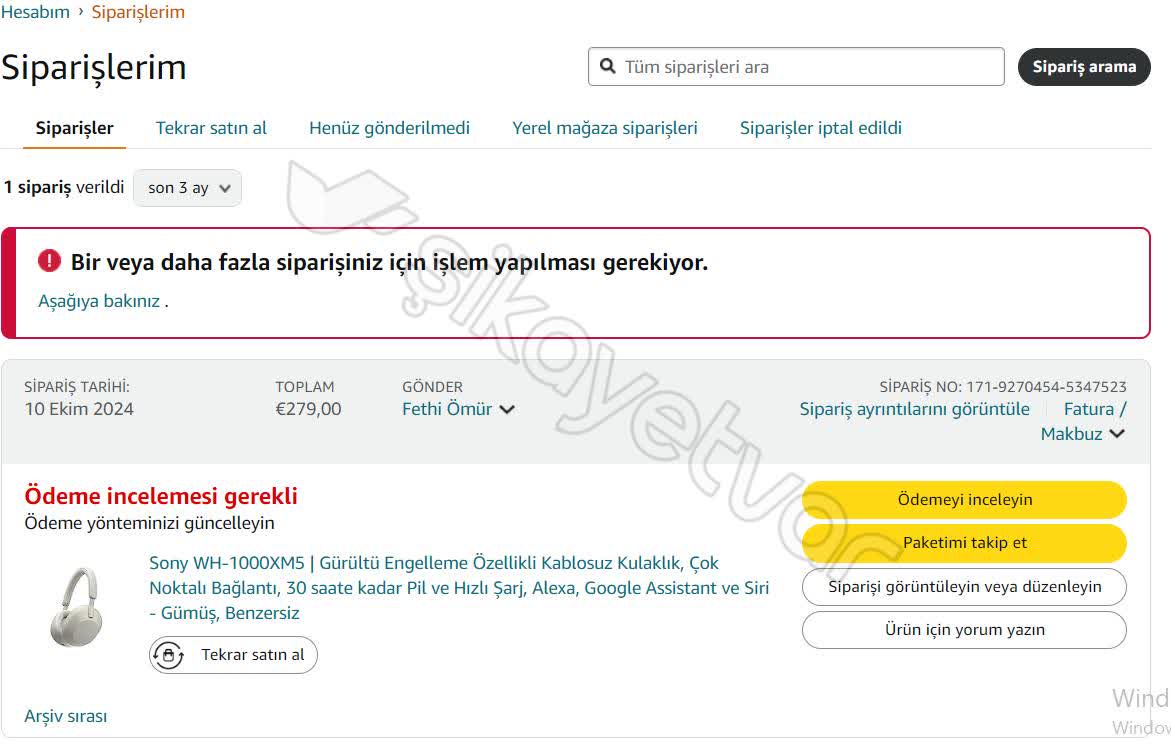The height and width of the screenshot is (746, 1171).
Task: Open the Henüz gönderilmedi tab
Action: (389, 128)
